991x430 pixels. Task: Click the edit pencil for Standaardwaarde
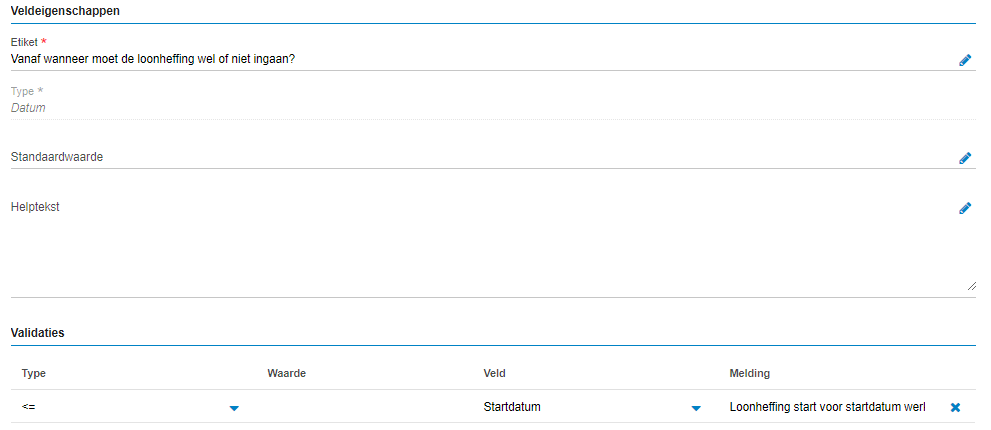(x=965, y=158)
